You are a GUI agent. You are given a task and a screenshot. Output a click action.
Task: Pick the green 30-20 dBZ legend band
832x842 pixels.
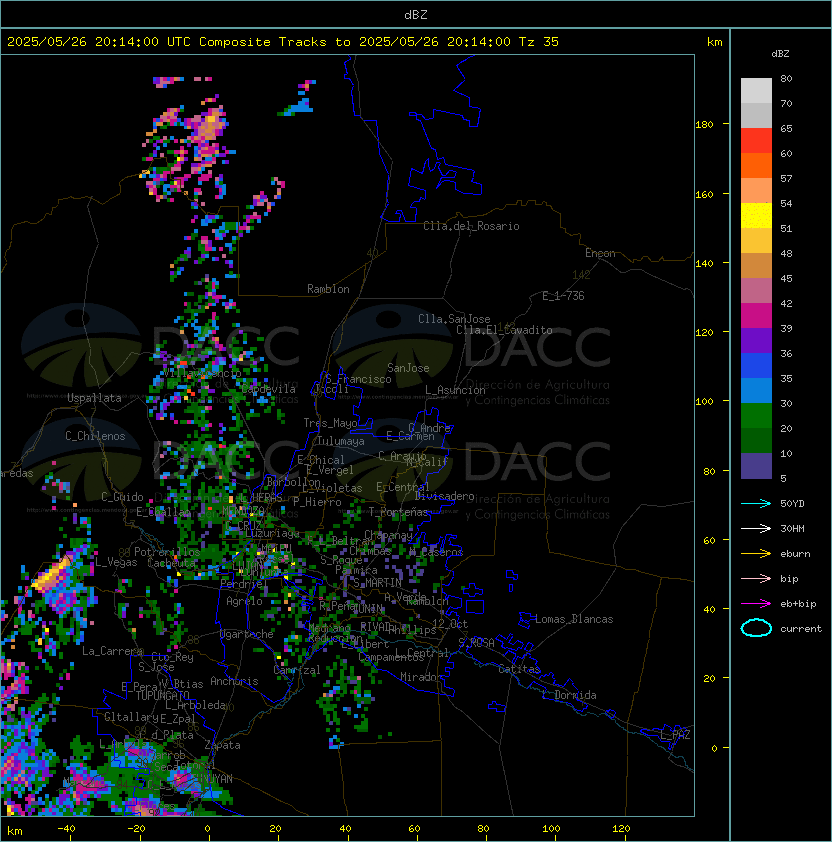click(756, 416)
